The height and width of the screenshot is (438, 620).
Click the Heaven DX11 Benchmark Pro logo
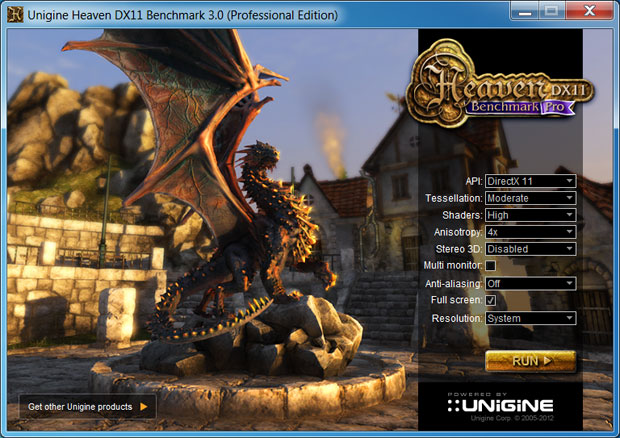499,84
